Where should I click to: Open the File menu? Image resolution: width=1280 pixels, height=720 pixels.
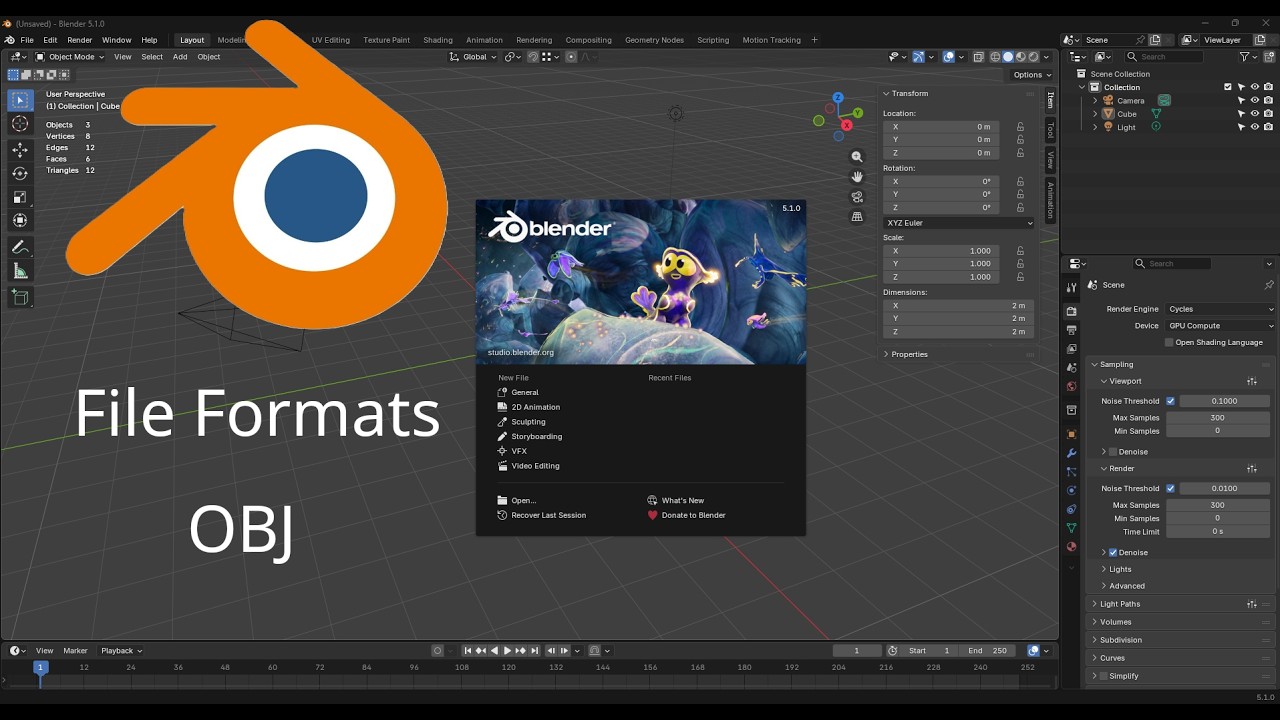[27, 40]
